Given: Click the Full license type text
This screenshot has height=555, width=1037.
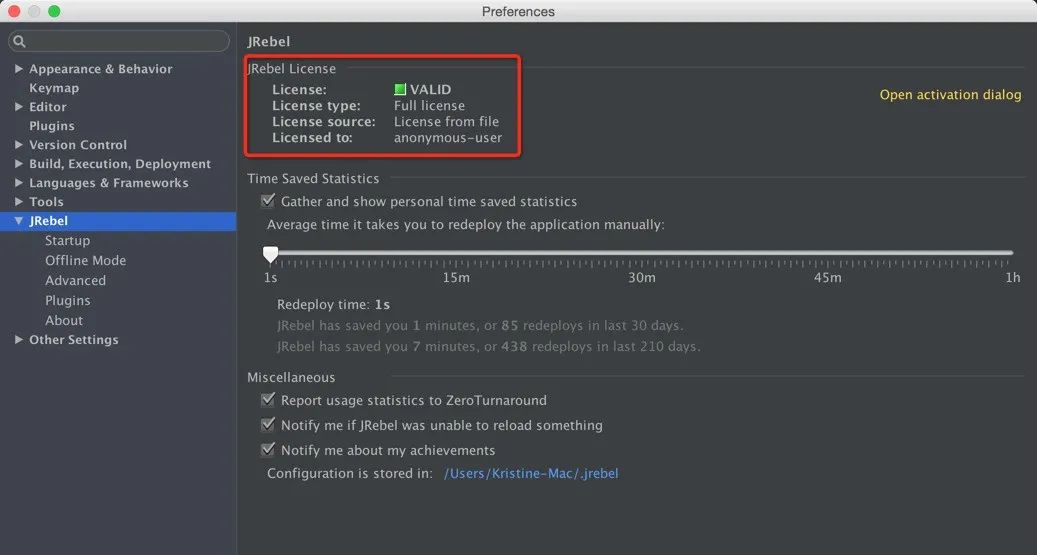Looking at the screenshot, I should click(x=429, y=106).
